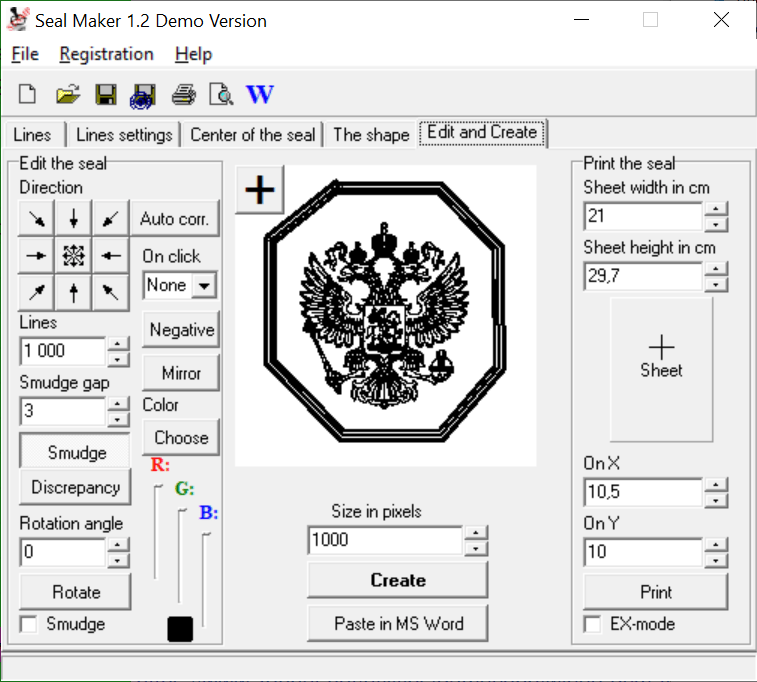Click the black color swatch

click(180, 629)
